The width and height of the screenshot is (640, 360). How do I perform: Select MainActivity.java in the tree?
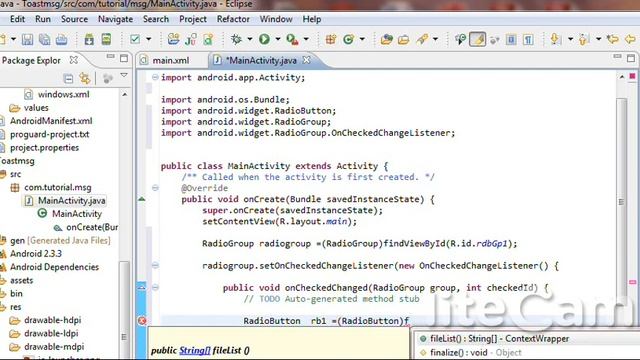pos(71,200)
